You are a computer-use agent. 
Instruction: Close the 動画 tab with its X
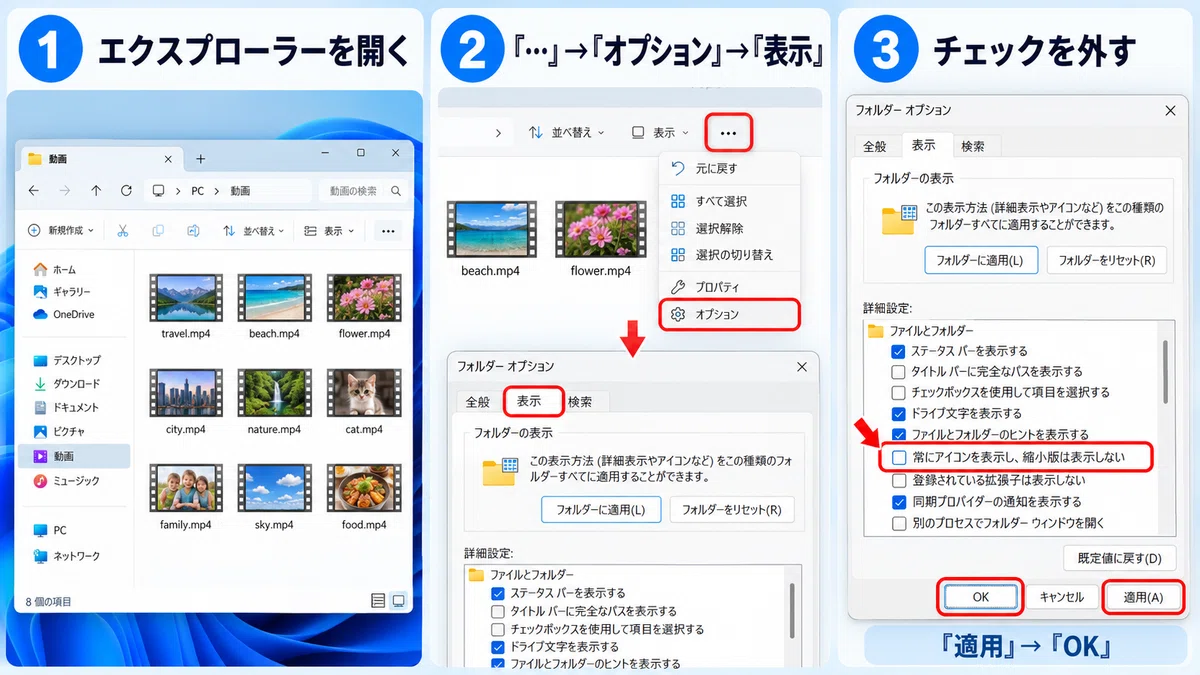click(170, 158)
